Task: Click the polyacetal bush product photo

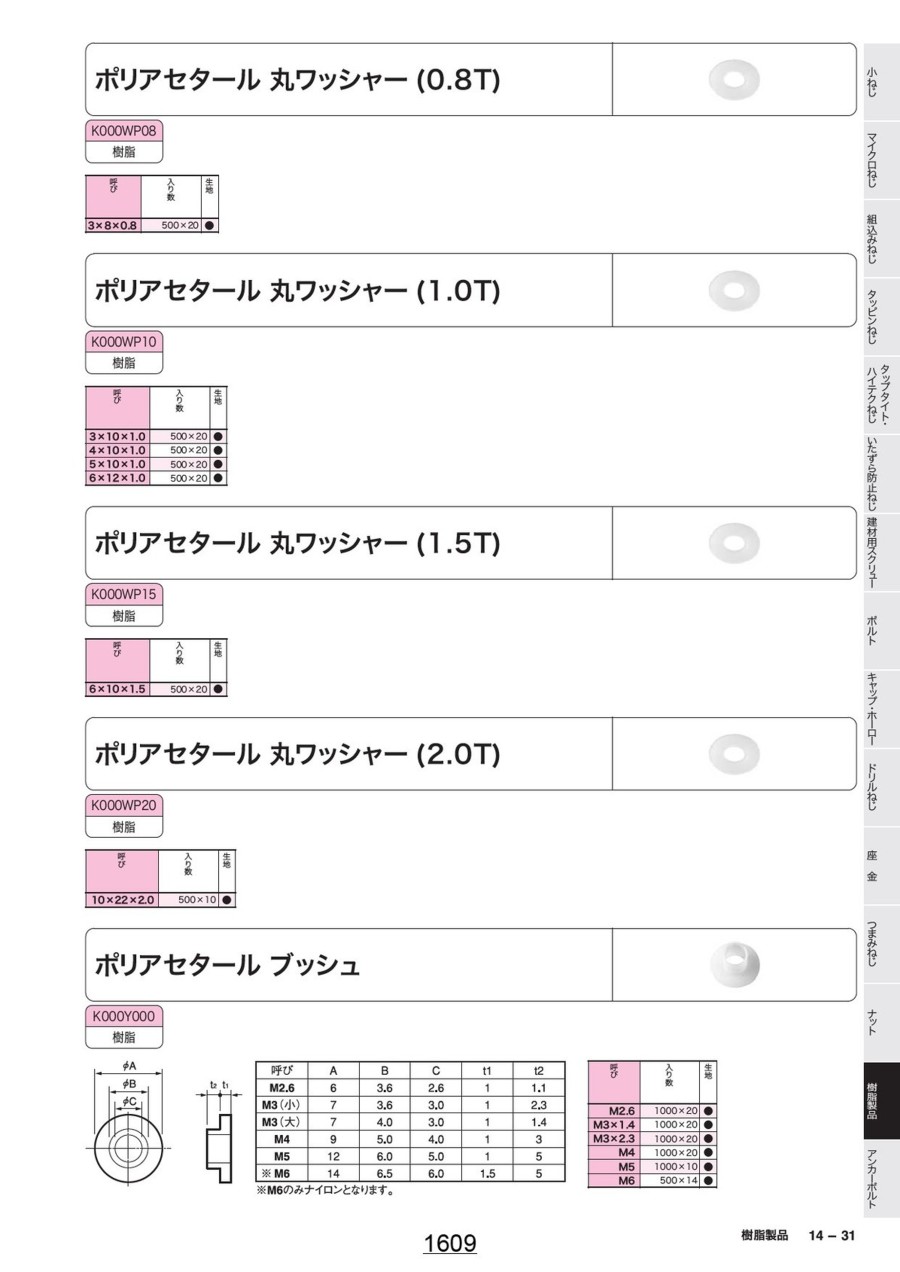Action: coord(735,964)
